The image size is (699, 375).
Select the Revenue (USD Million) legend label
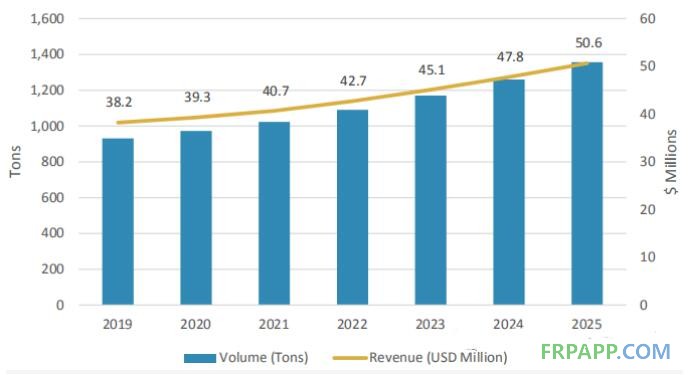click(438, 358)
